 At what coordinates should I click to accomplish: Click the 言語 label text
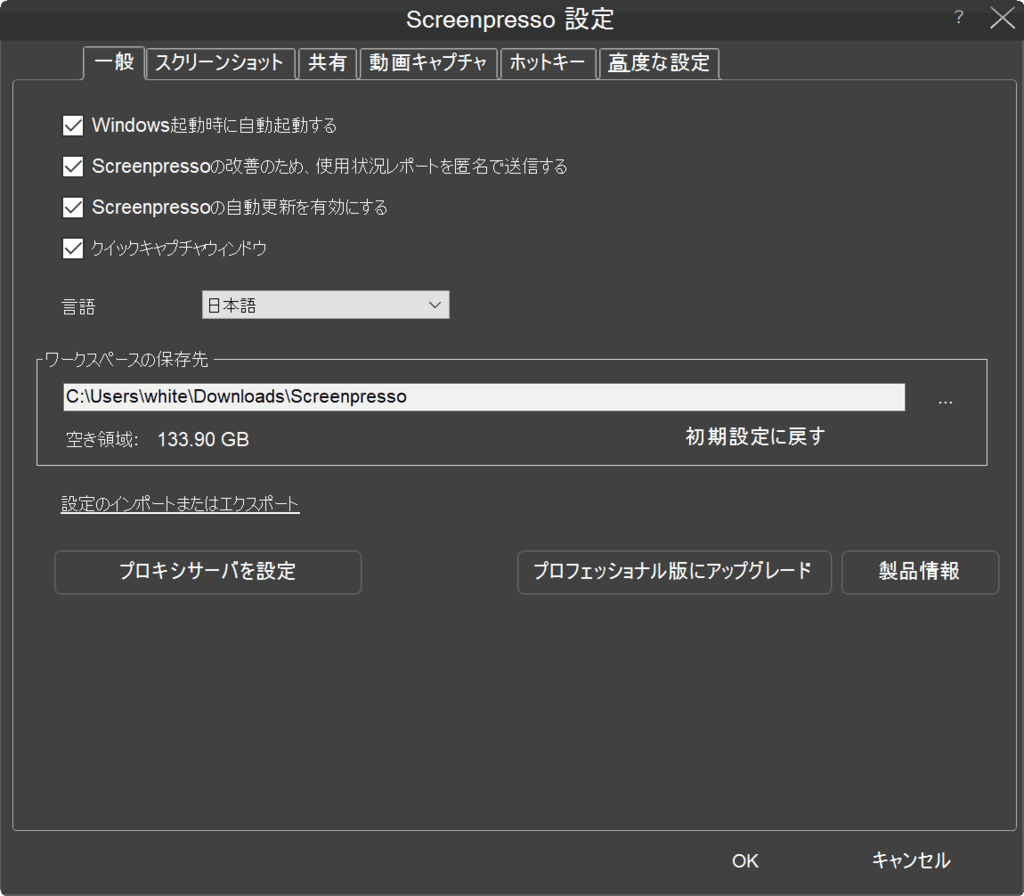pyautogui.click(x=79, y=307)
